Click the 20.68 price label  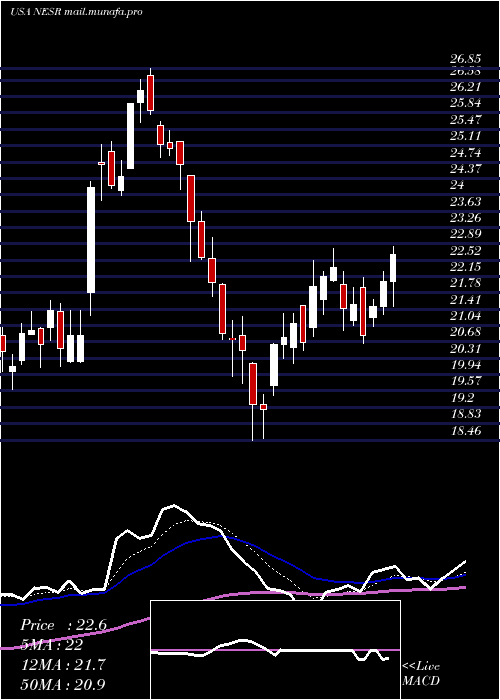click(465, 332)
